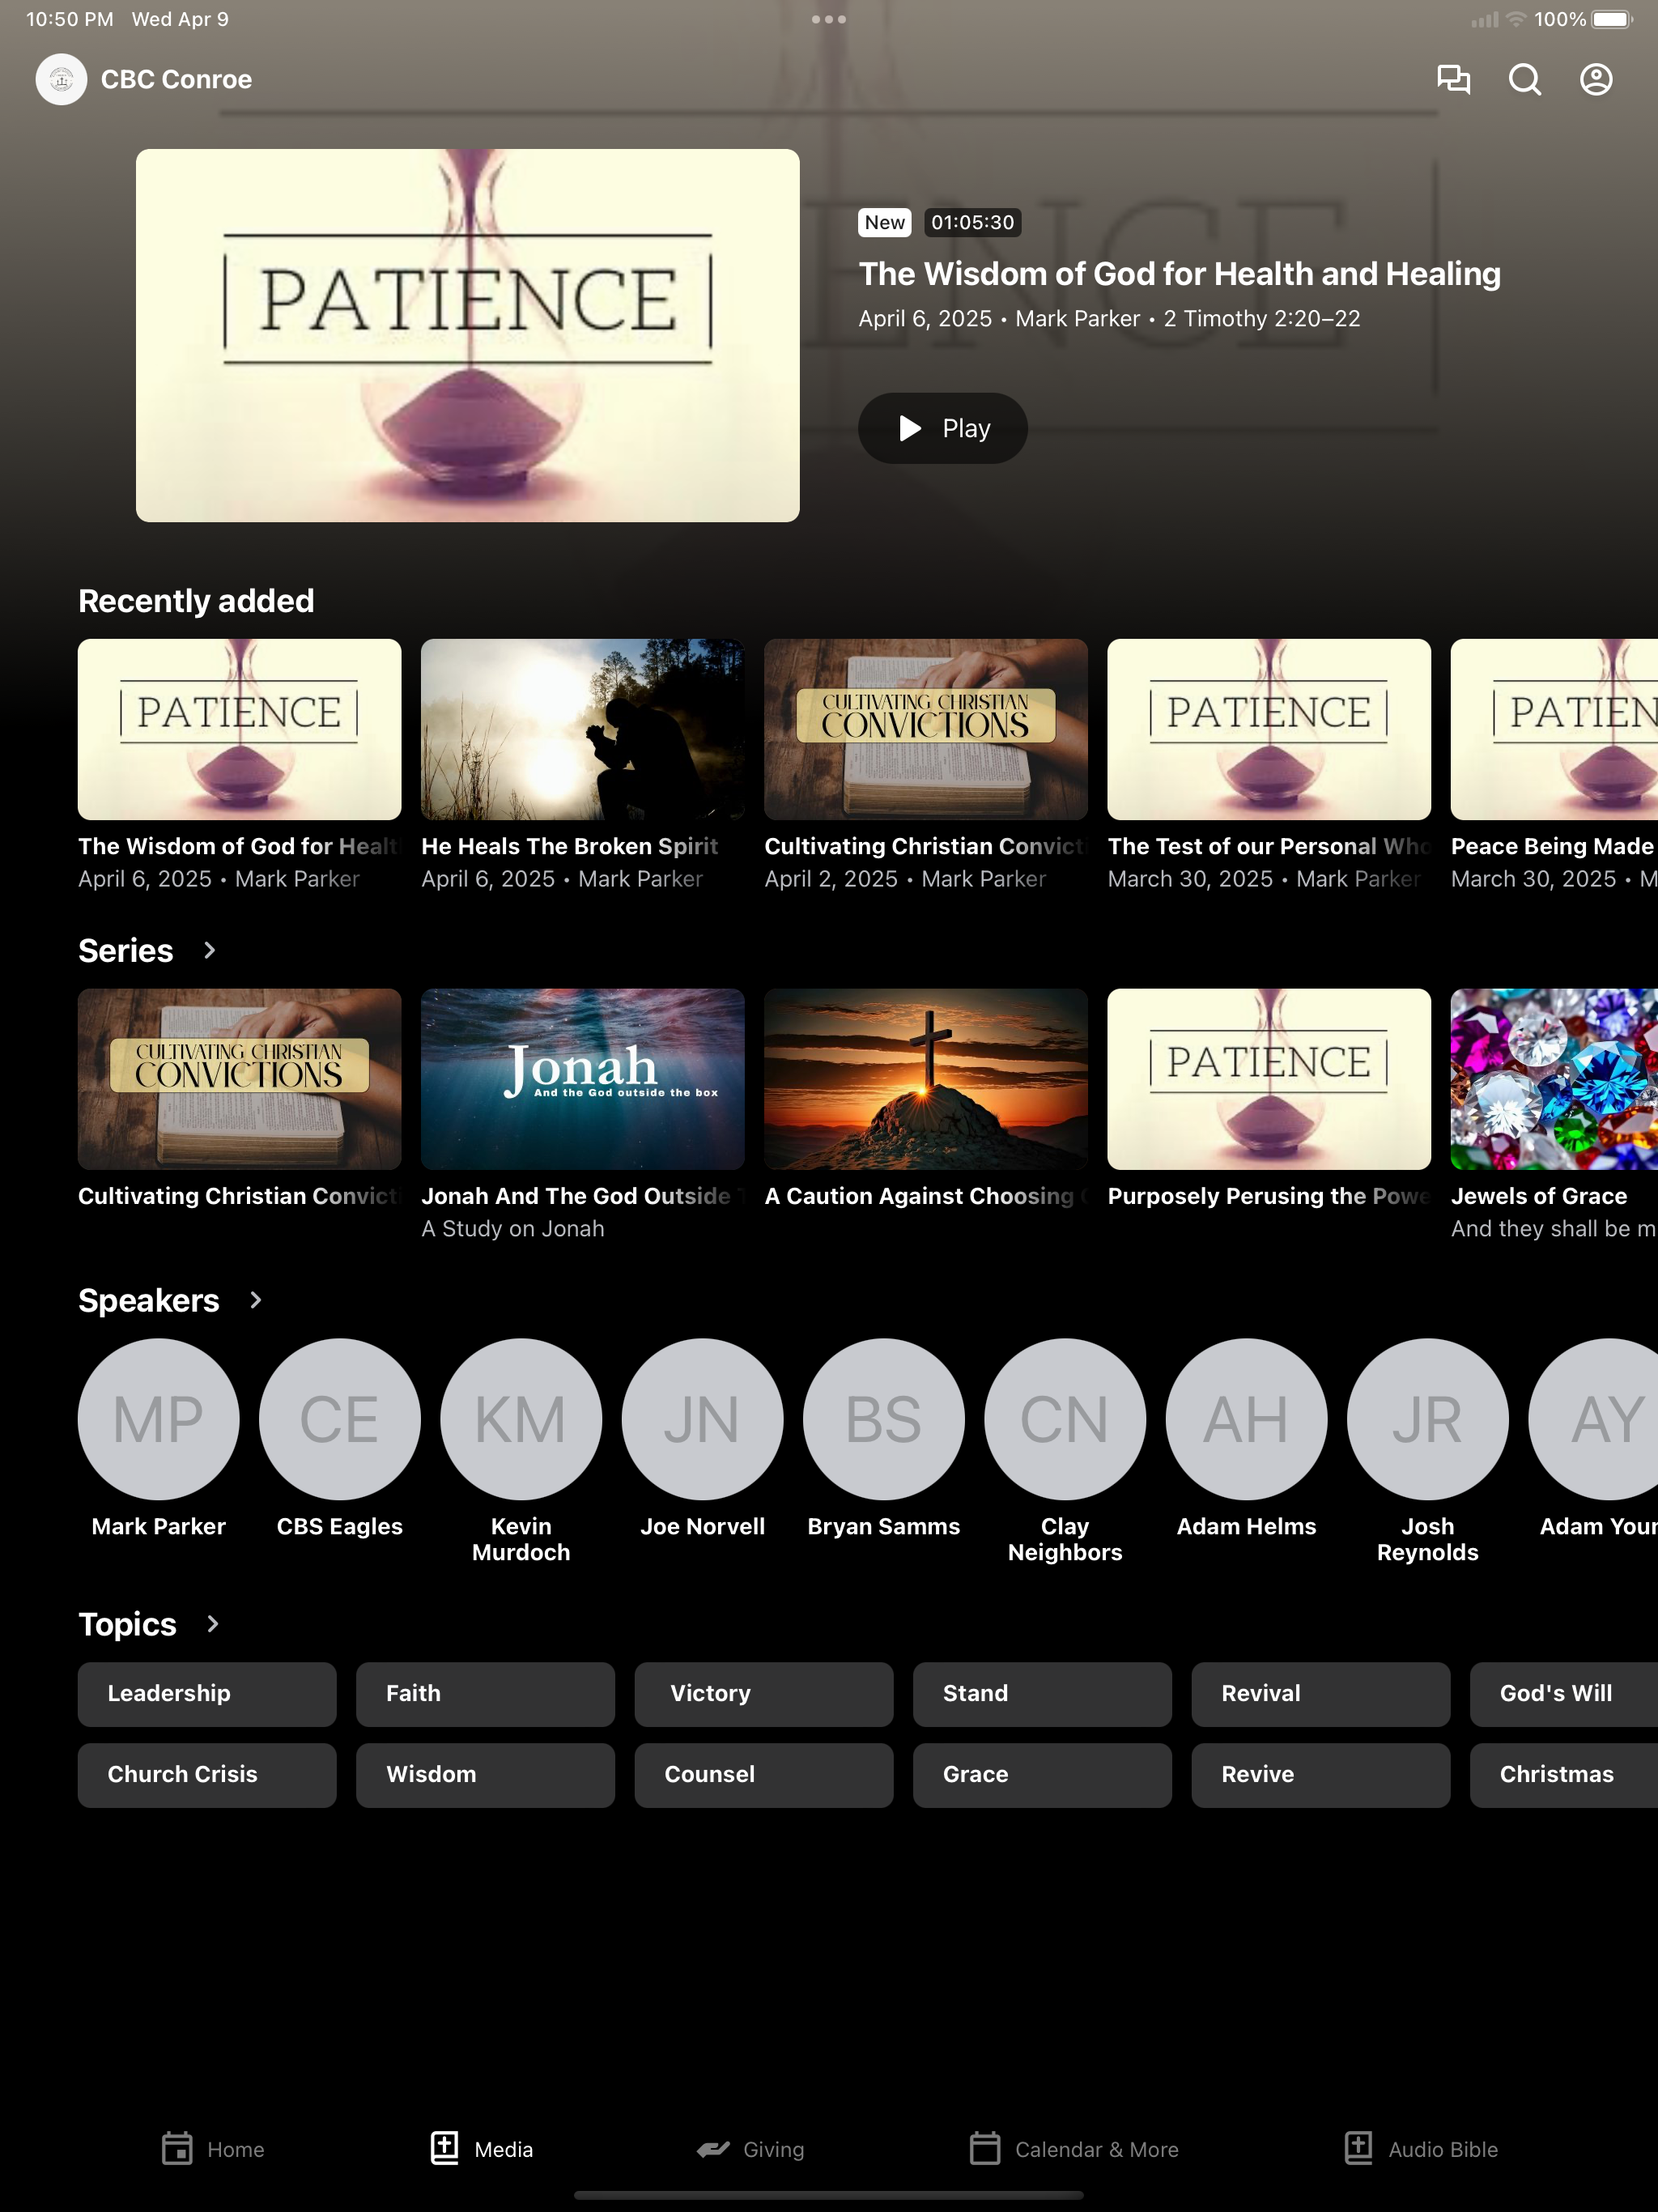This screenshot has height=2212, width=1658.
Task: Play the featured sermon
Action: (x=942, y=428)
